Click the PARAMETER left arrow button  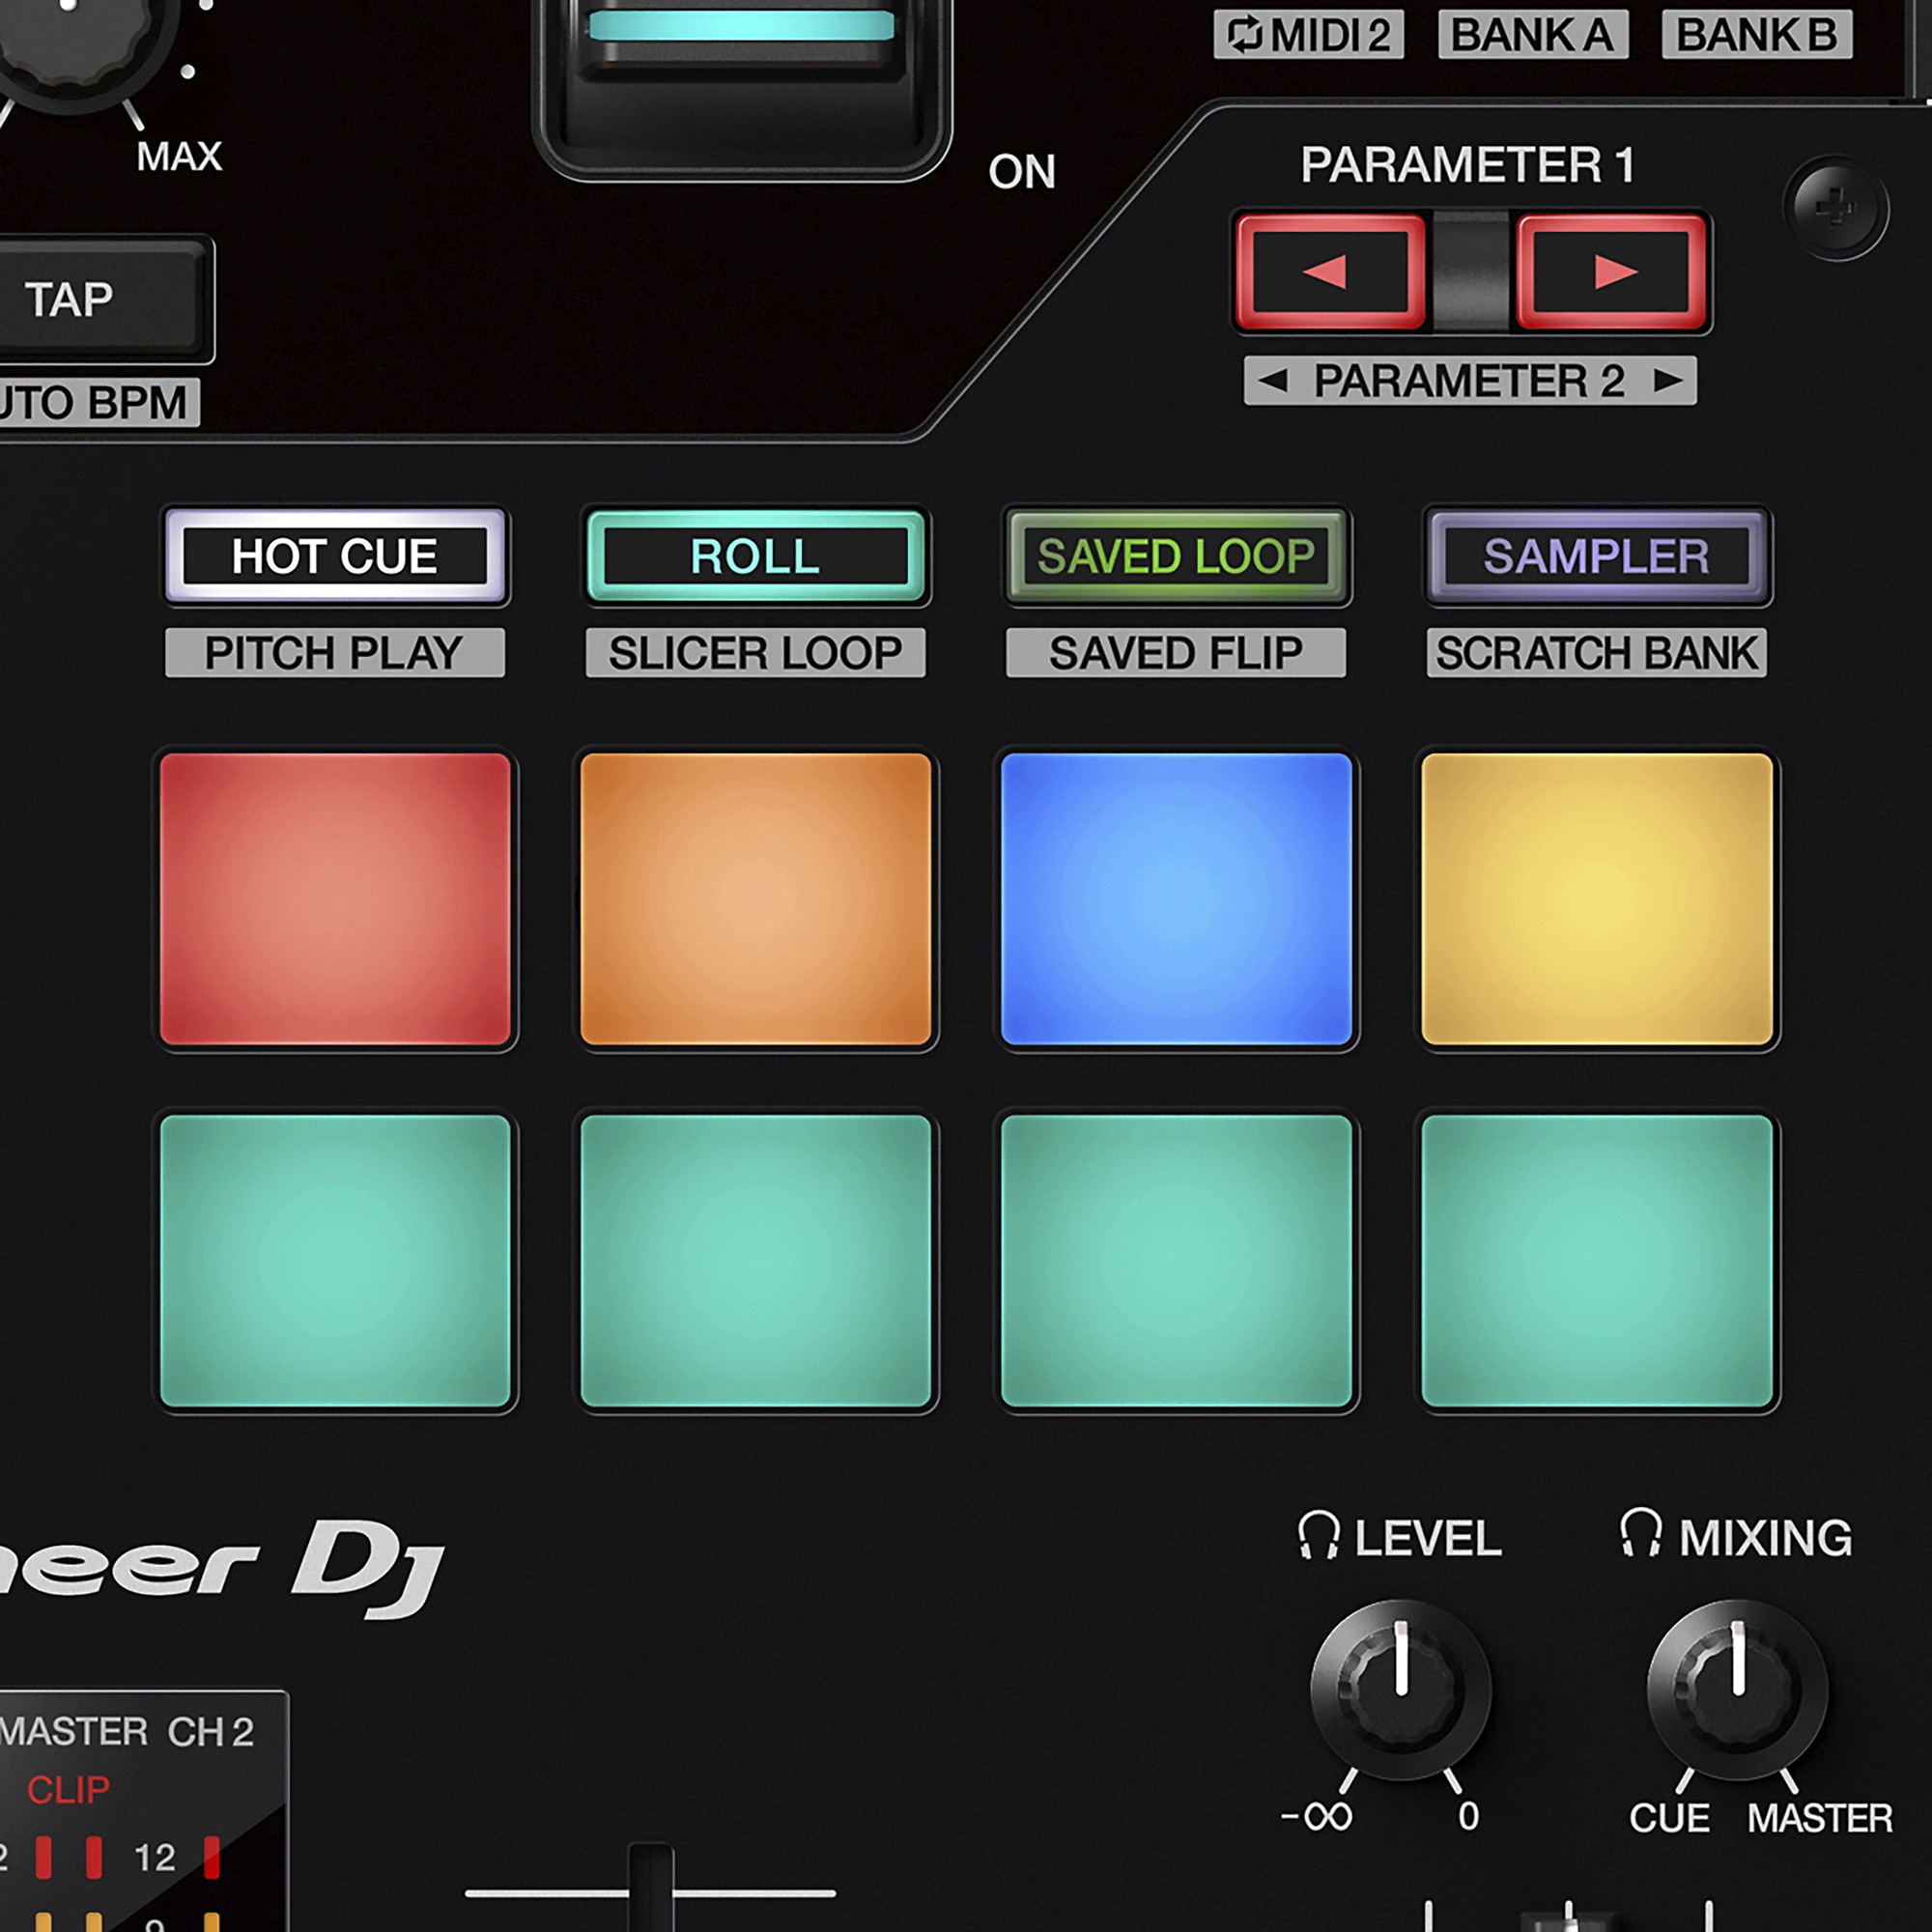click(x=1330, y=270)
